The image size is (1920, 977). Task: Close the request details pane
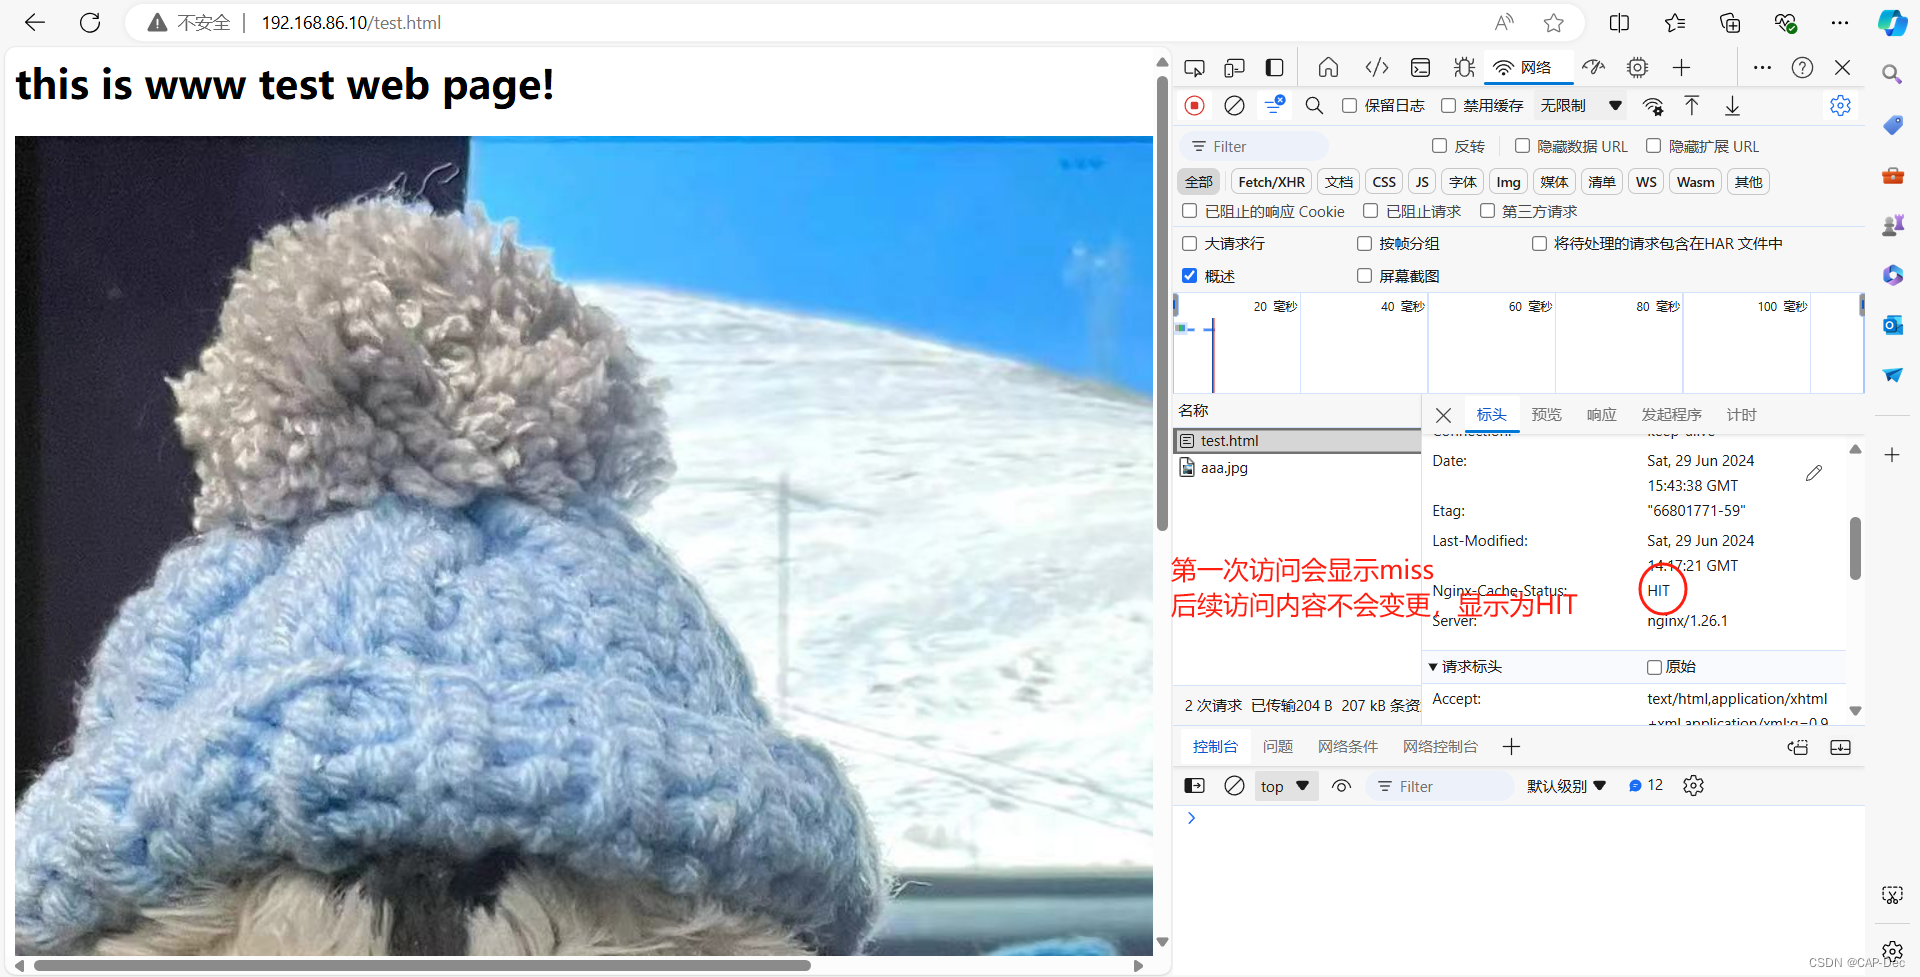click(1443, 415)
